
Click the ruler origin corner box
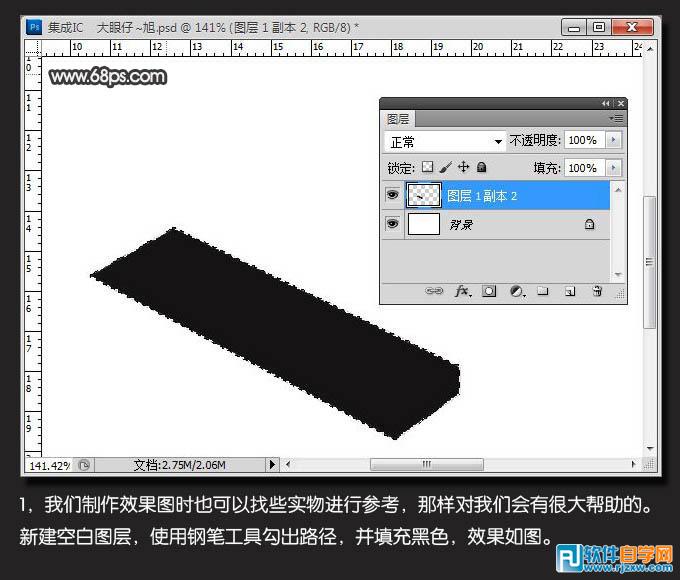click(33, 48)
